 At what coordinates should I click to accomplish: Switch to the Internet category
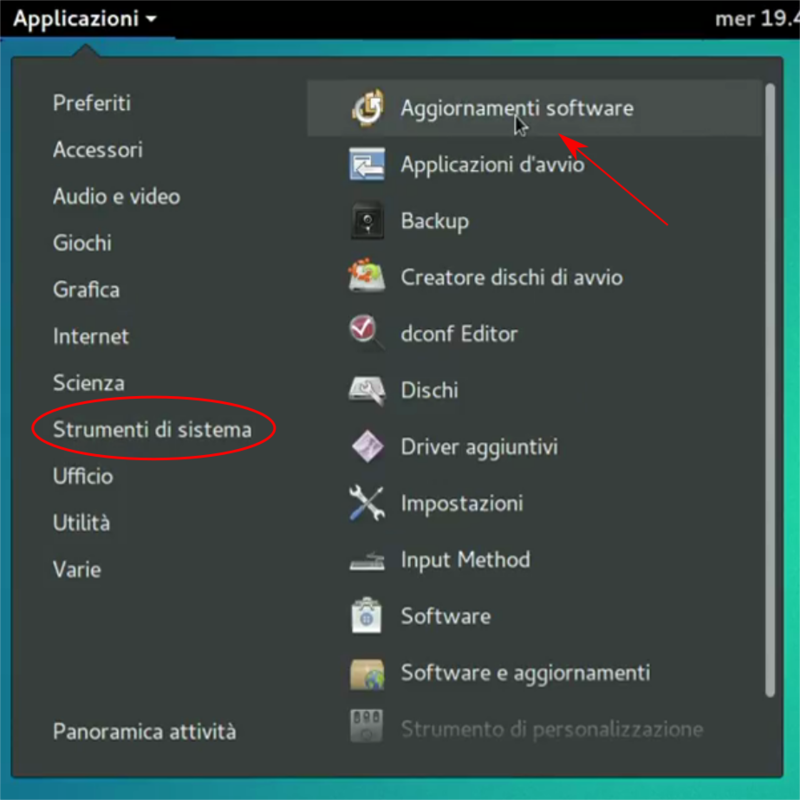(x=91, y=336)
